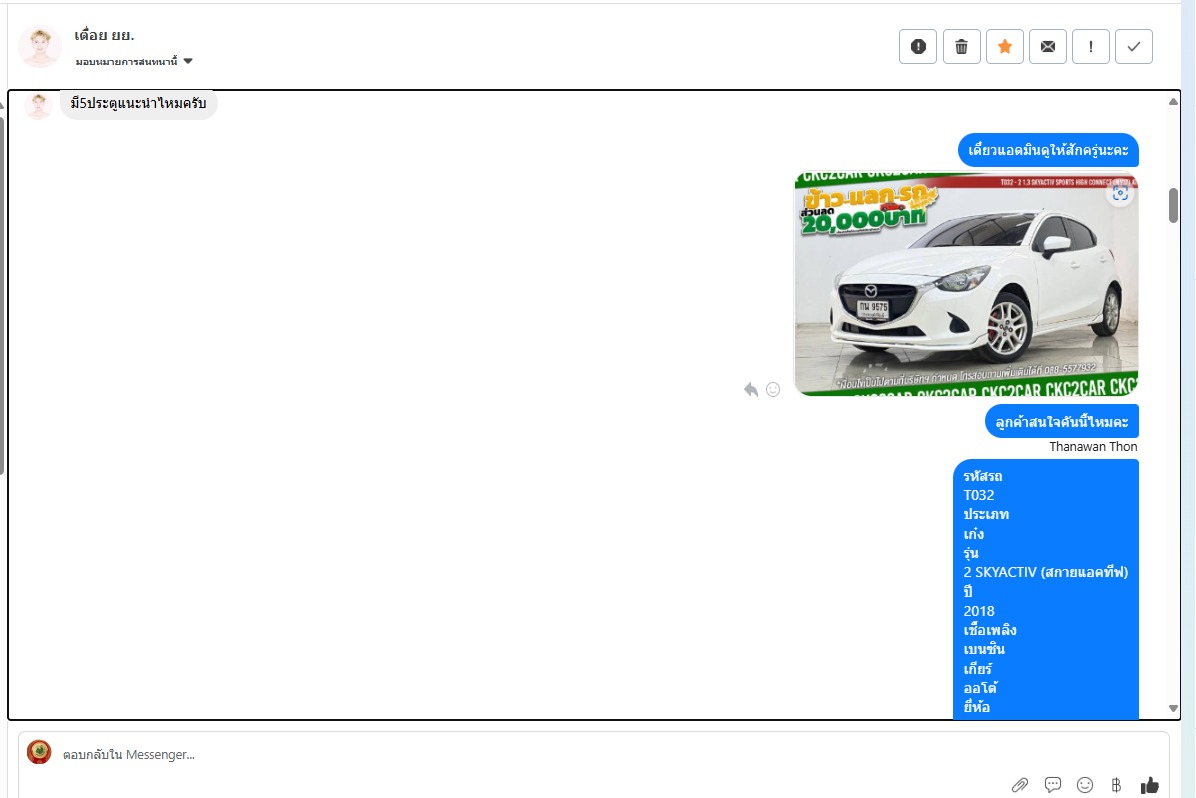Viewport: 1196px width, 798px height.
Task: Open emoji picker in reply box
Action: tap(1085, 784)
